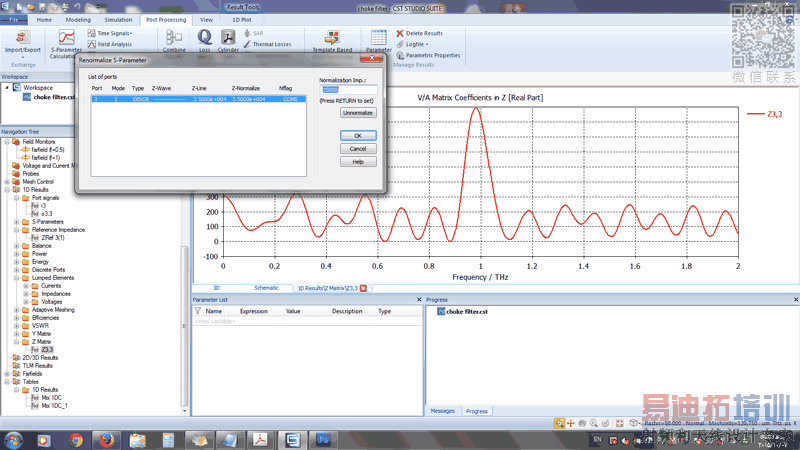Collapse the Z Matrix folder
Viewport: 800px width, 450px height.
17,342
